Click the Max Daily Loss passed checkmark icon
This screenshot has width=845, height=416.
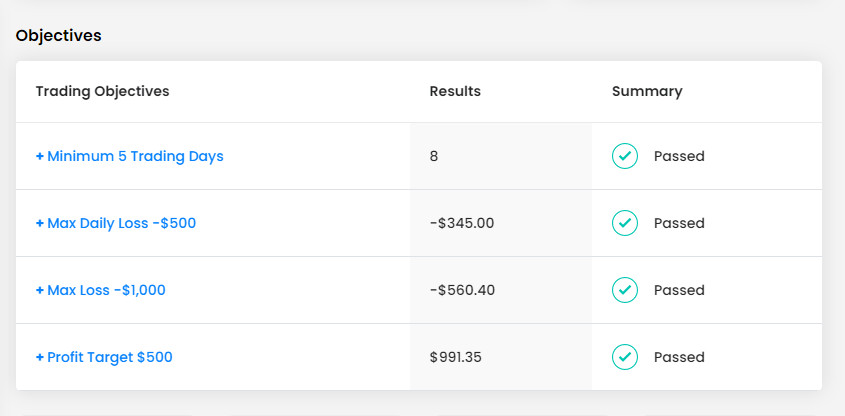tap(625, 223)
